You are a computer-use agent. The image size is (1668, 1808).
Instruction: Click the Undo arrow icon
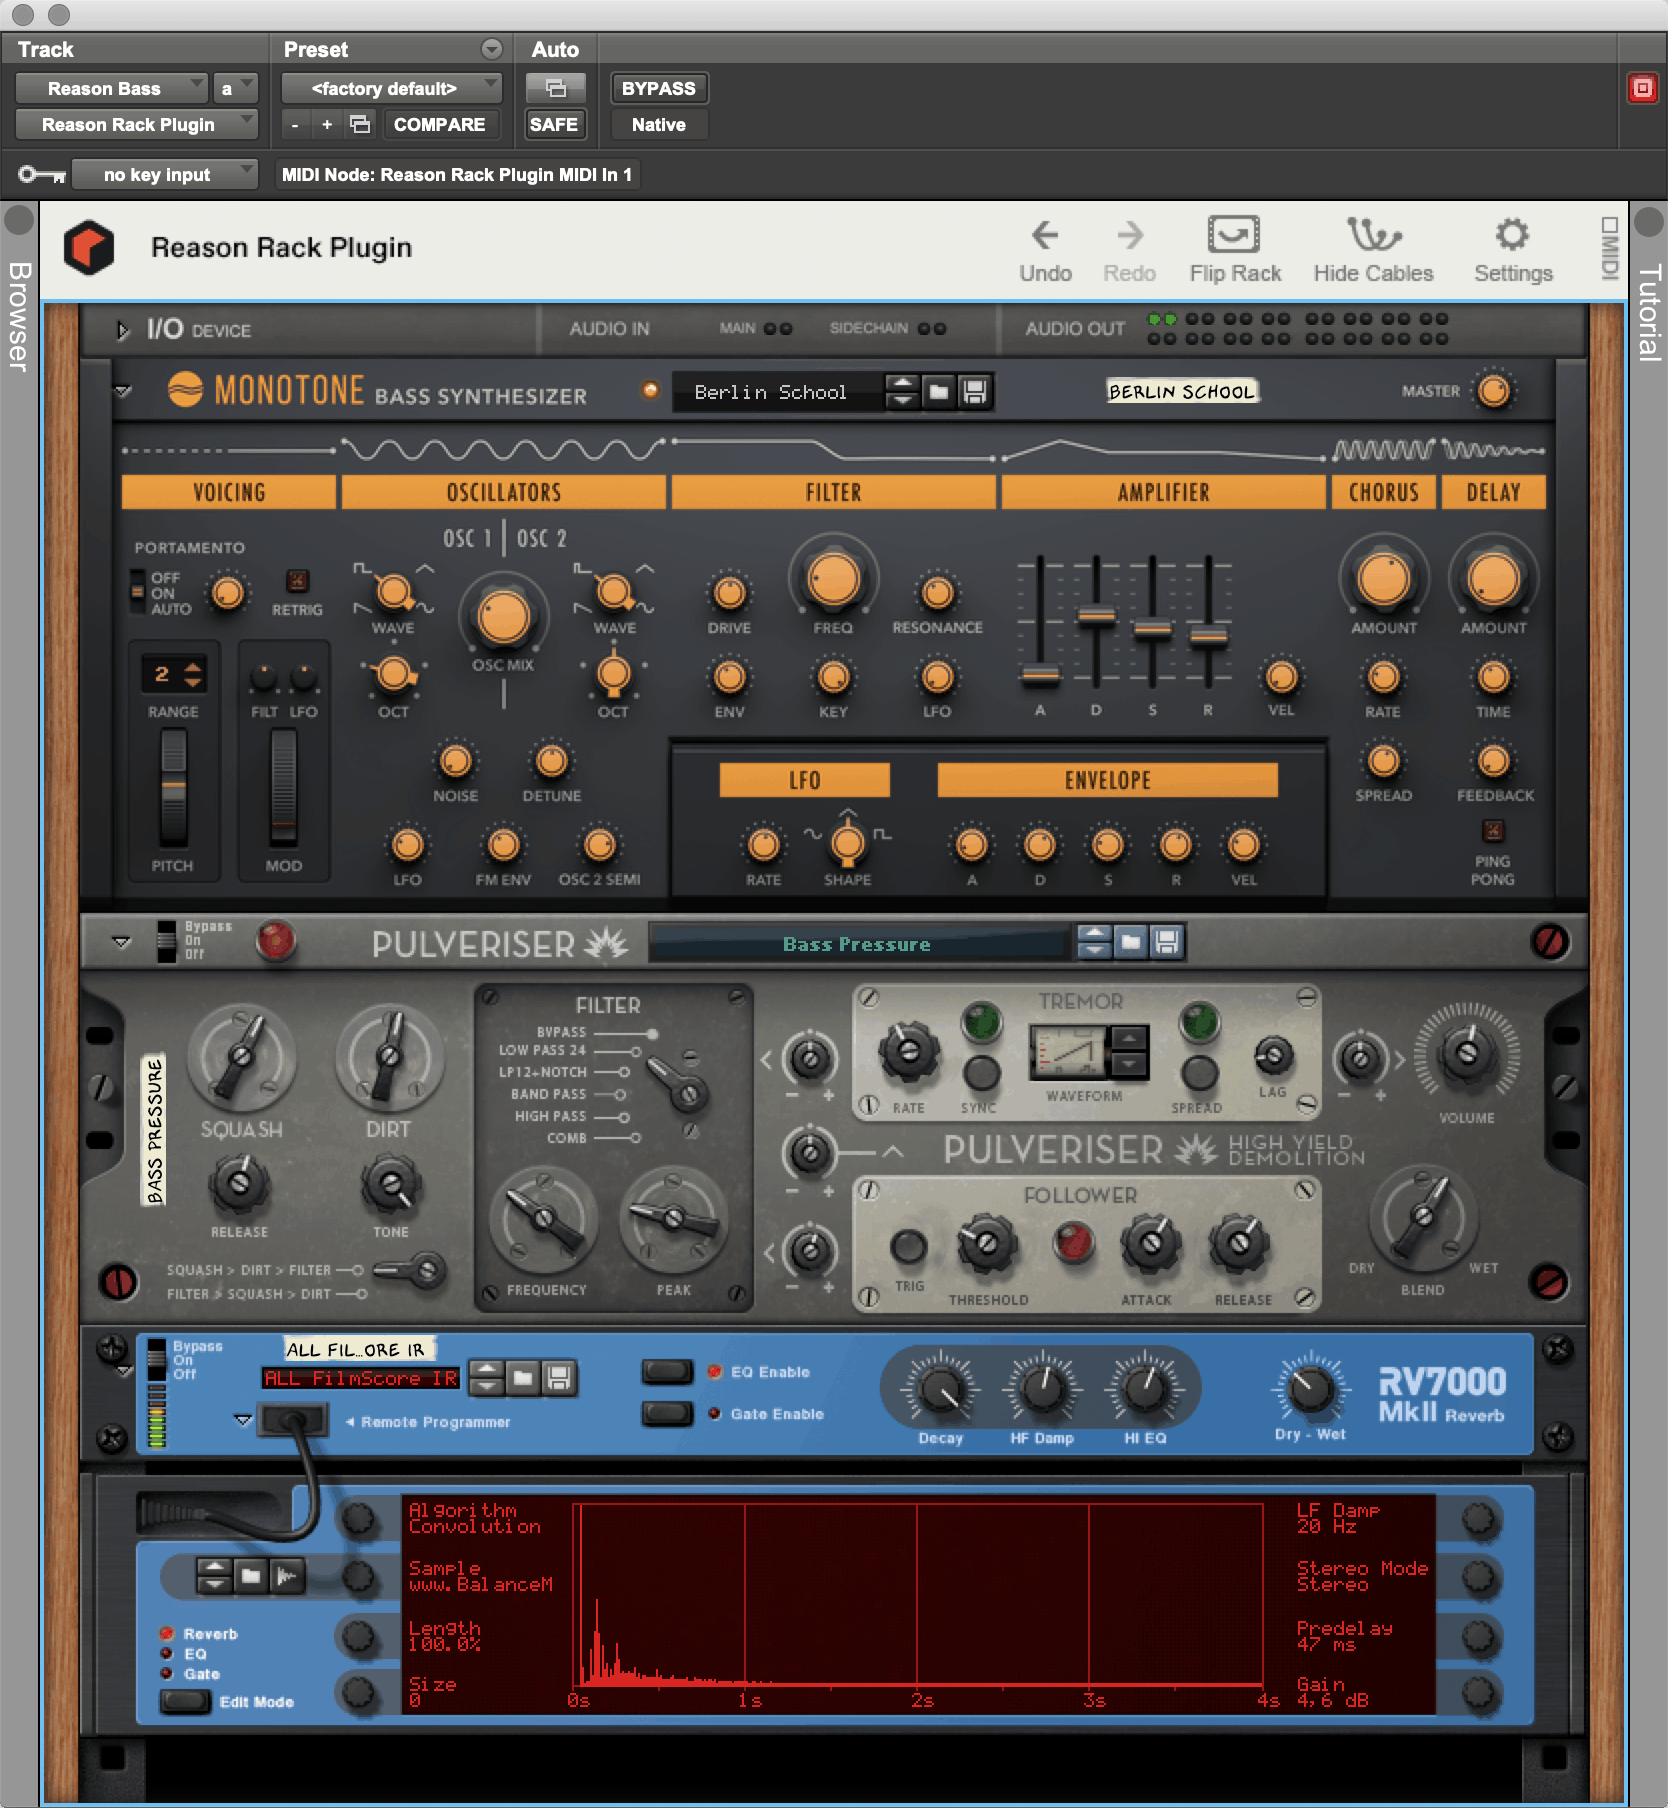1045,235
